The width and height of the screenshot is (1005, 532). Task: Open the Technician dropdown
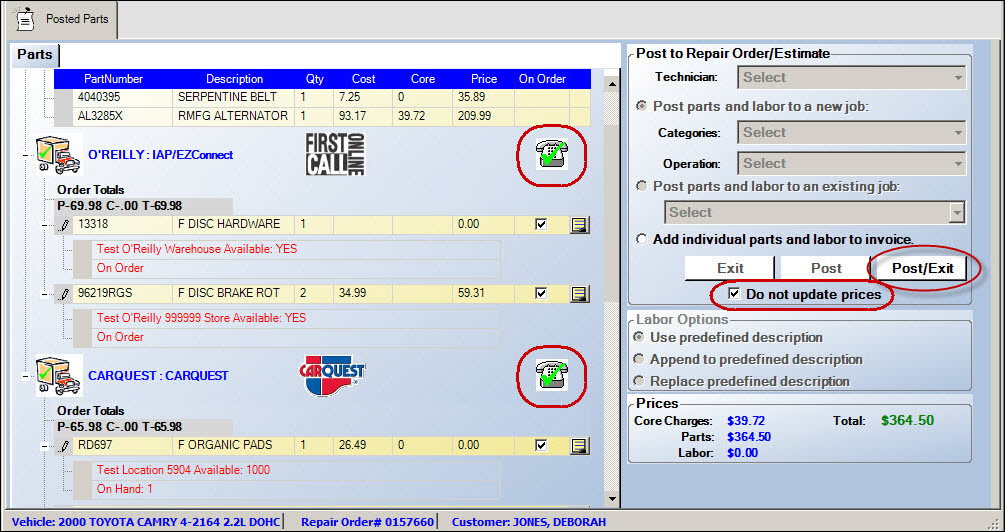click(x=851, y=78)
